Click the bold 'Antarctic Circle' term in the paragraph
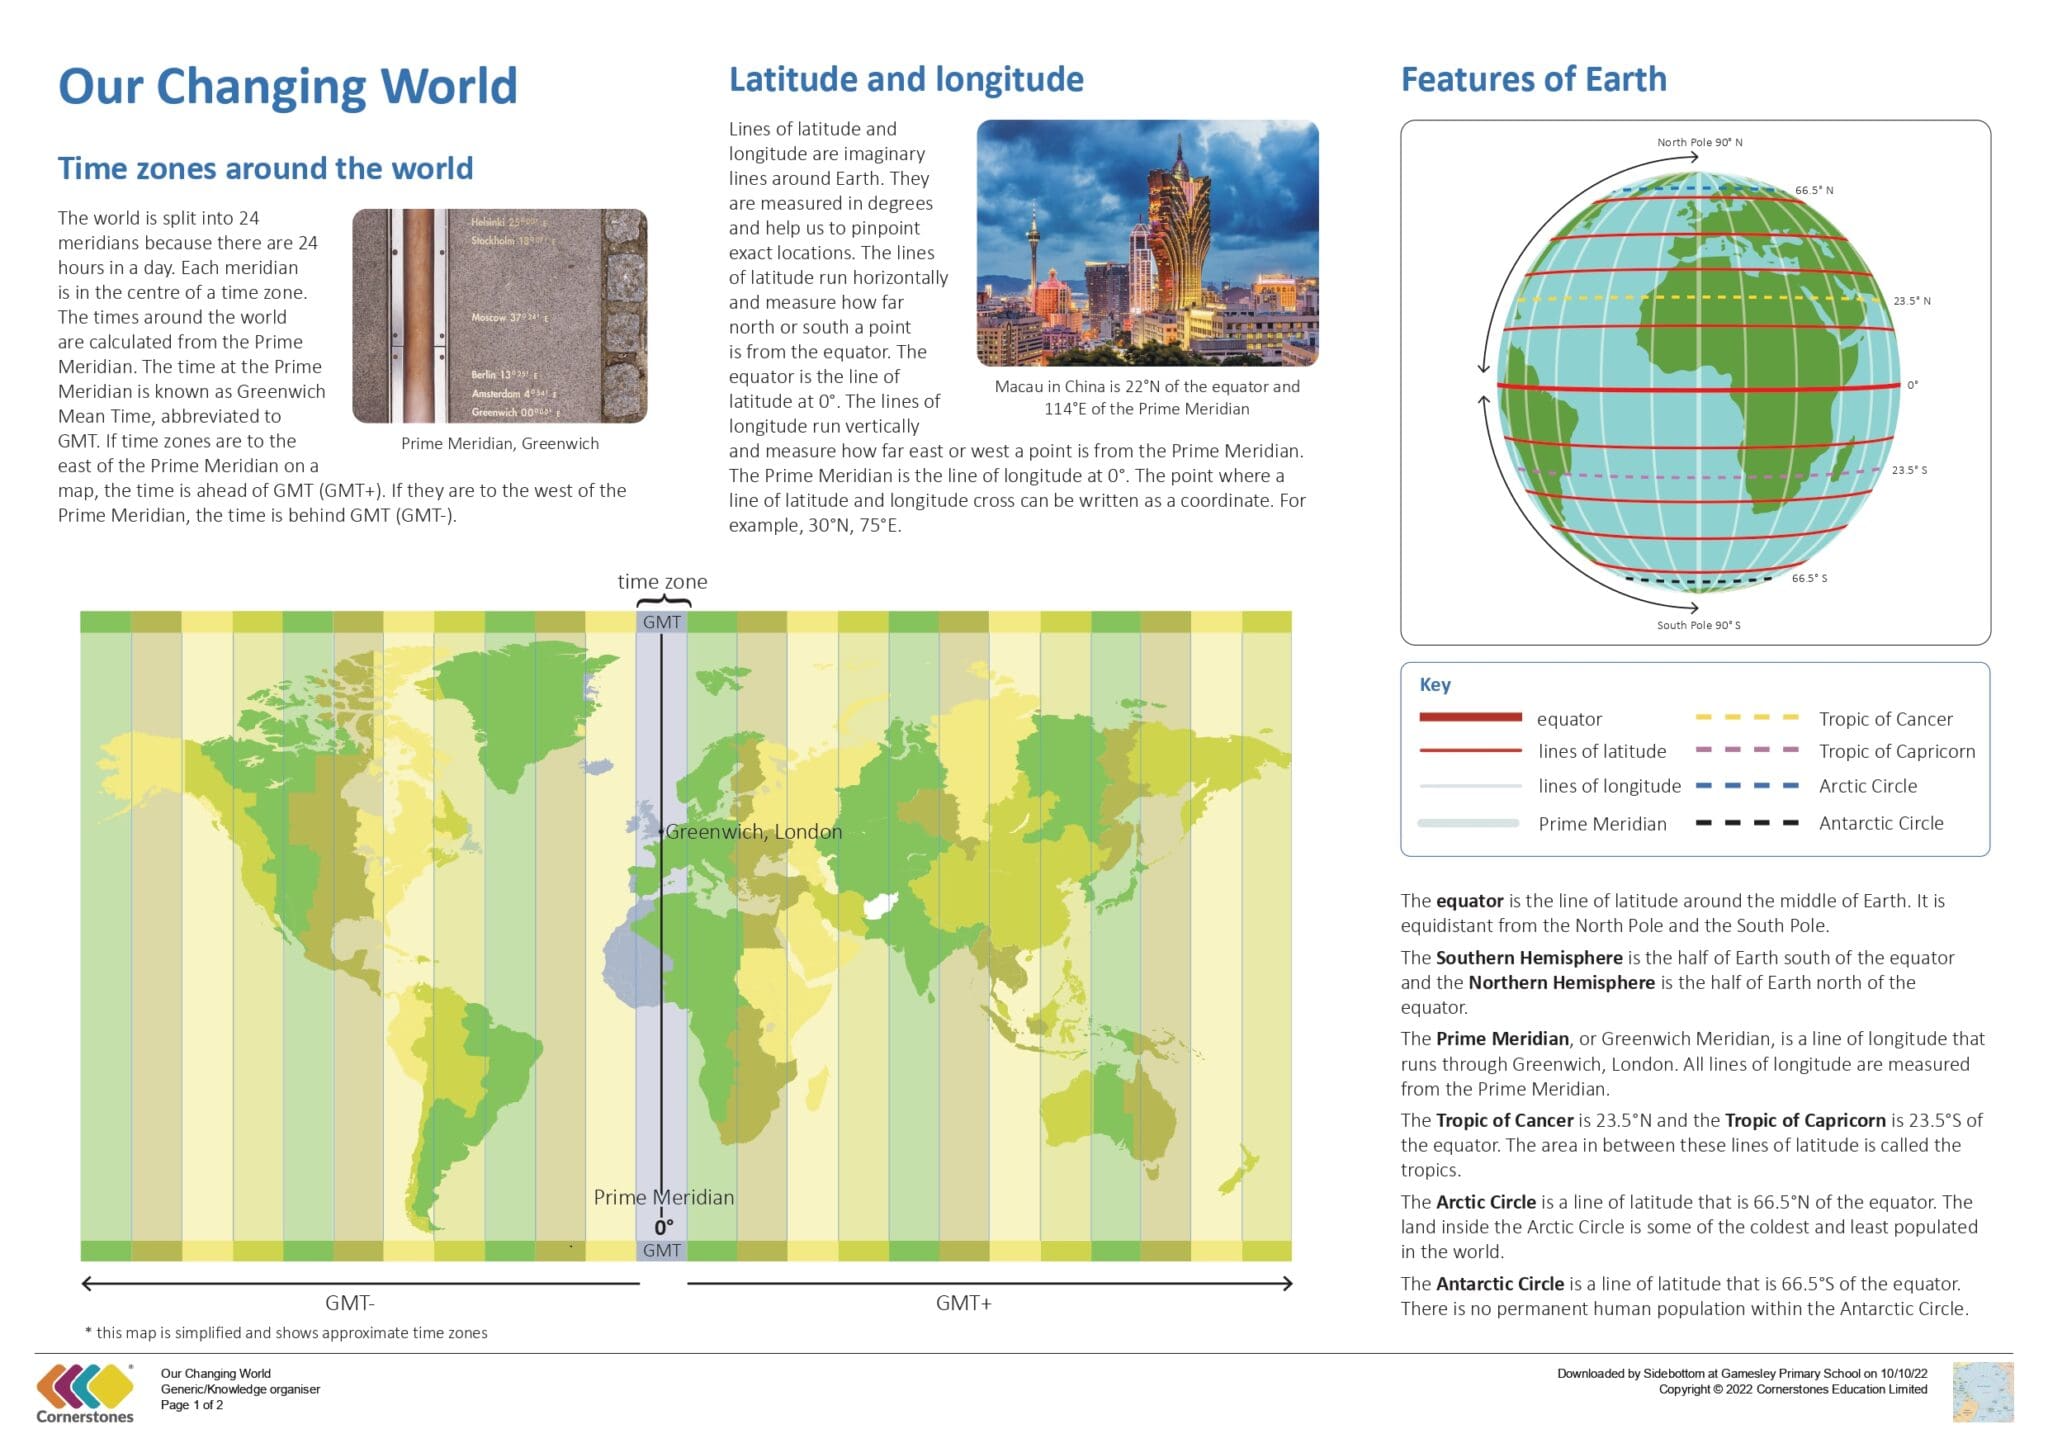 1500,1284
